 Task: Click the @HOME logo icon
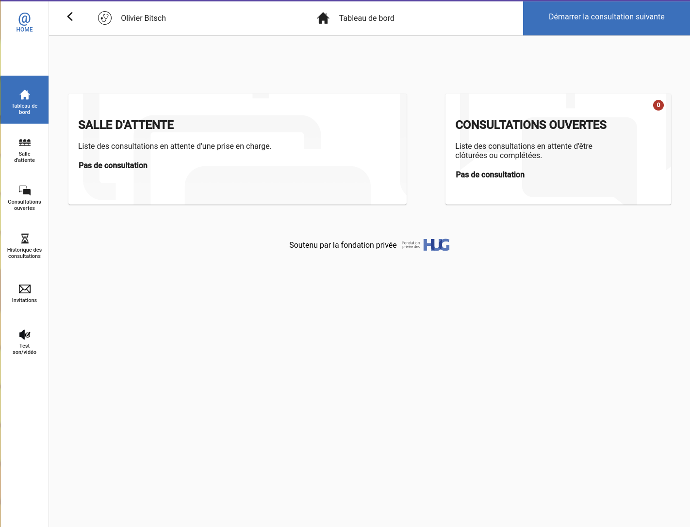(25, 22)
